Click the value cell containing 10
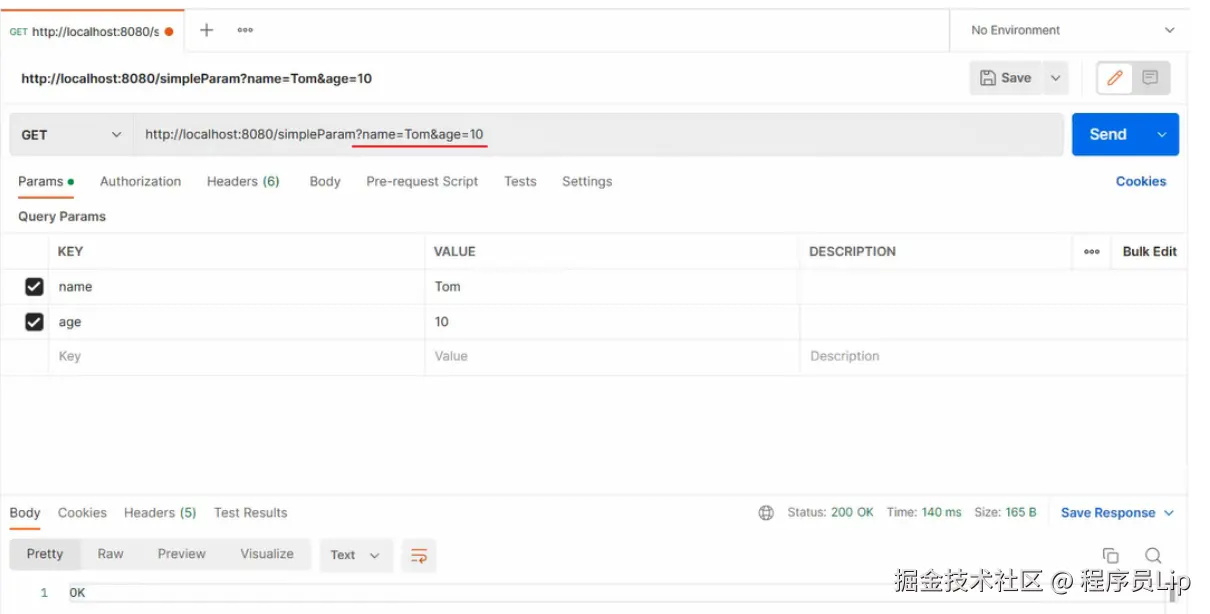1210x614 pixels. tap(612, 322)
